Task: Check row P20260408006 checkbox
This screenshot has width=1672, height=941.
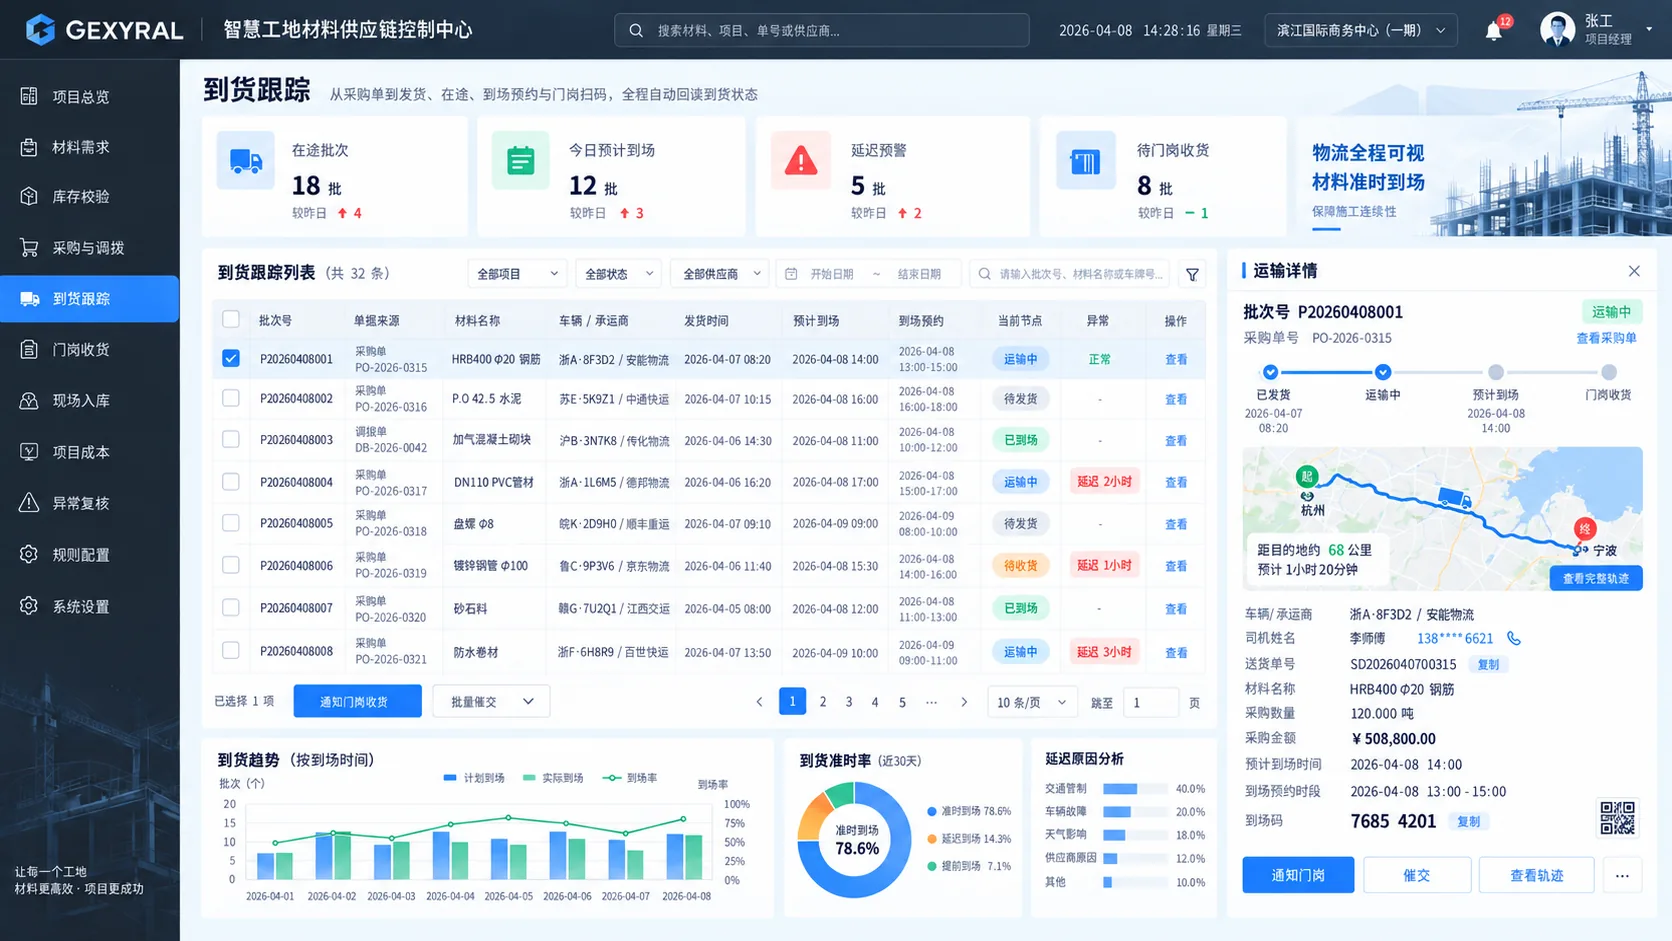Action: point(231,565)
